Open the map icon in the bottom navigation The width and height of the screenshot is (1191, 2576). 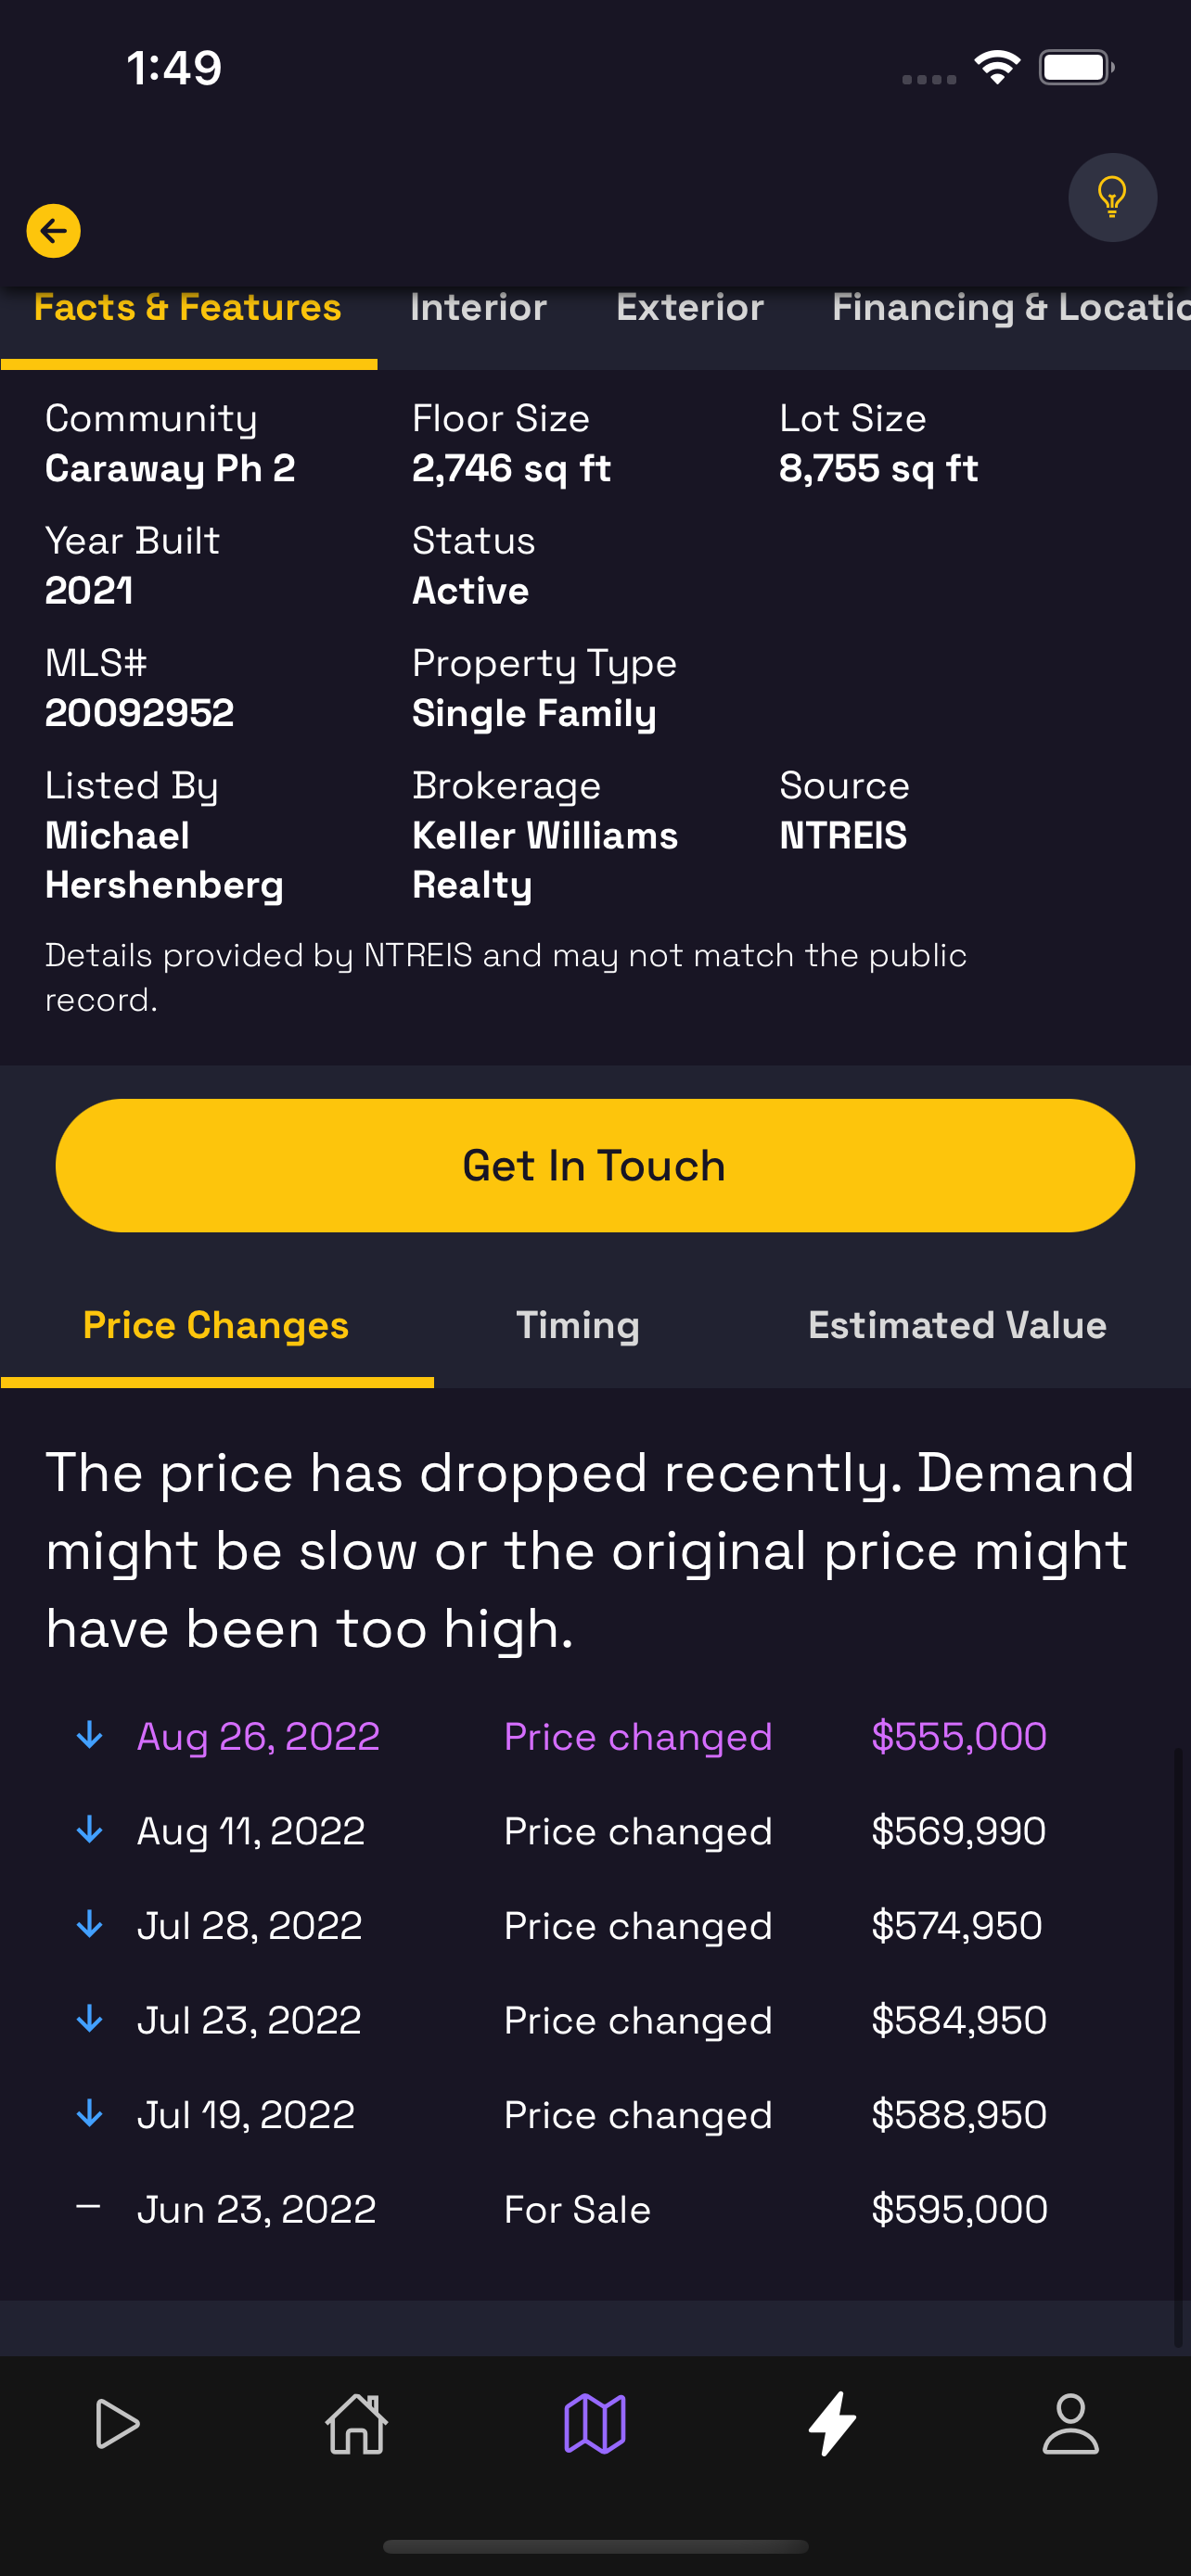[595, 2424]
